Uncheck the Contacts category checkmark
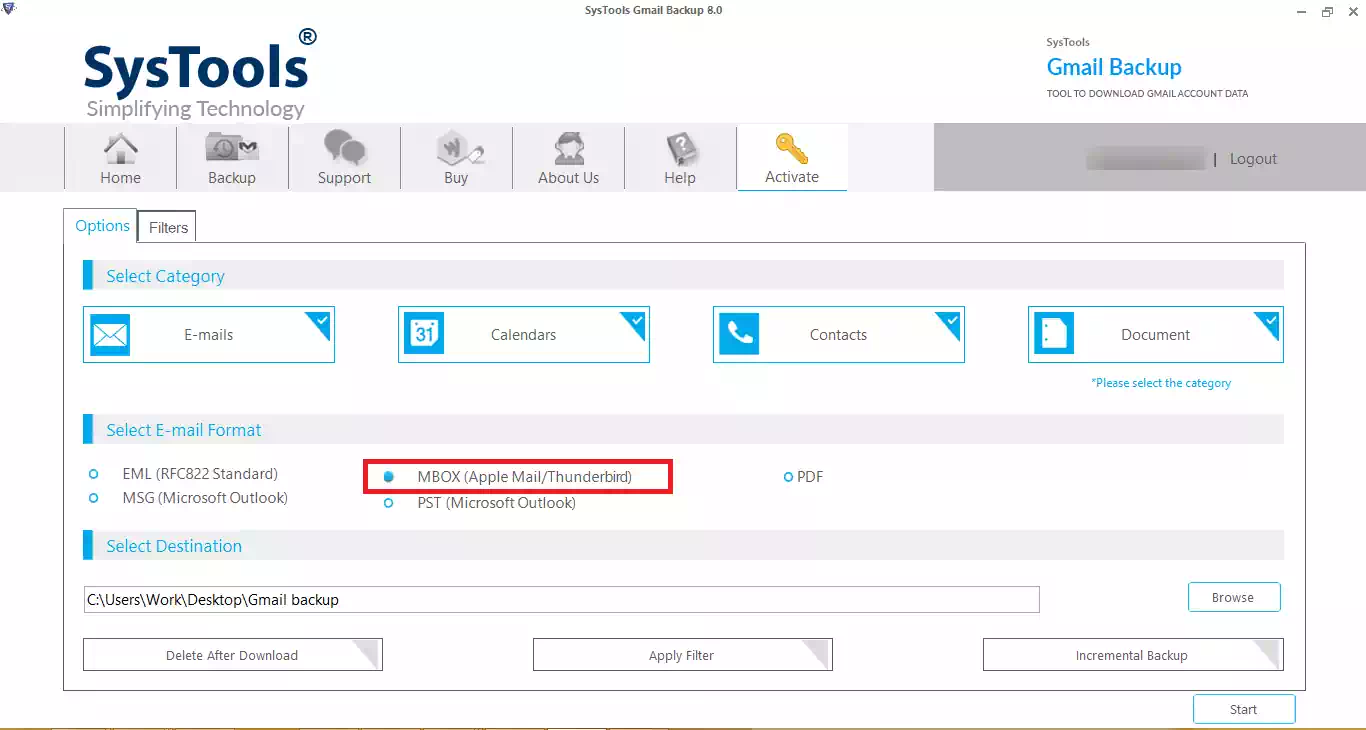The width and height of the screenshot is (1366, 730). pyautogui.click(x=951, y=322)
